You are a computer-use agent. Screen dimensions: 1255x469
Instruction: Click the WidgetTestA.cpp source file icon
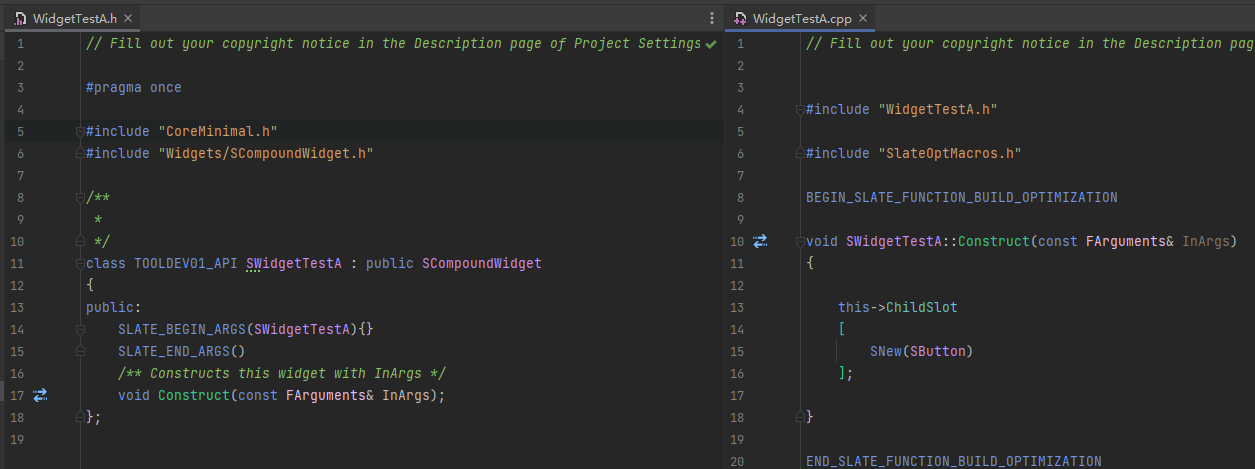pos(740,18)
